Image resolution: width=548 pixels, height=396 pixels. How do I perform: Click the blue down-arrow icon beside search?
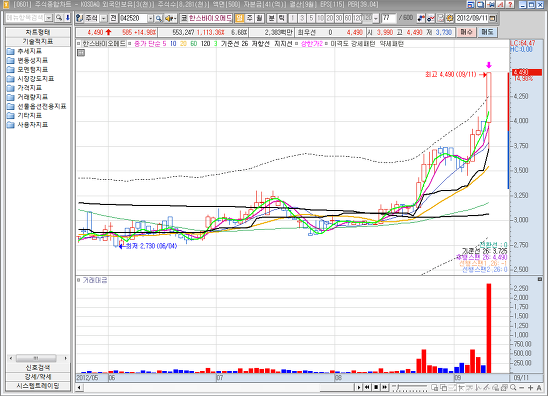(x=67, y=18)
